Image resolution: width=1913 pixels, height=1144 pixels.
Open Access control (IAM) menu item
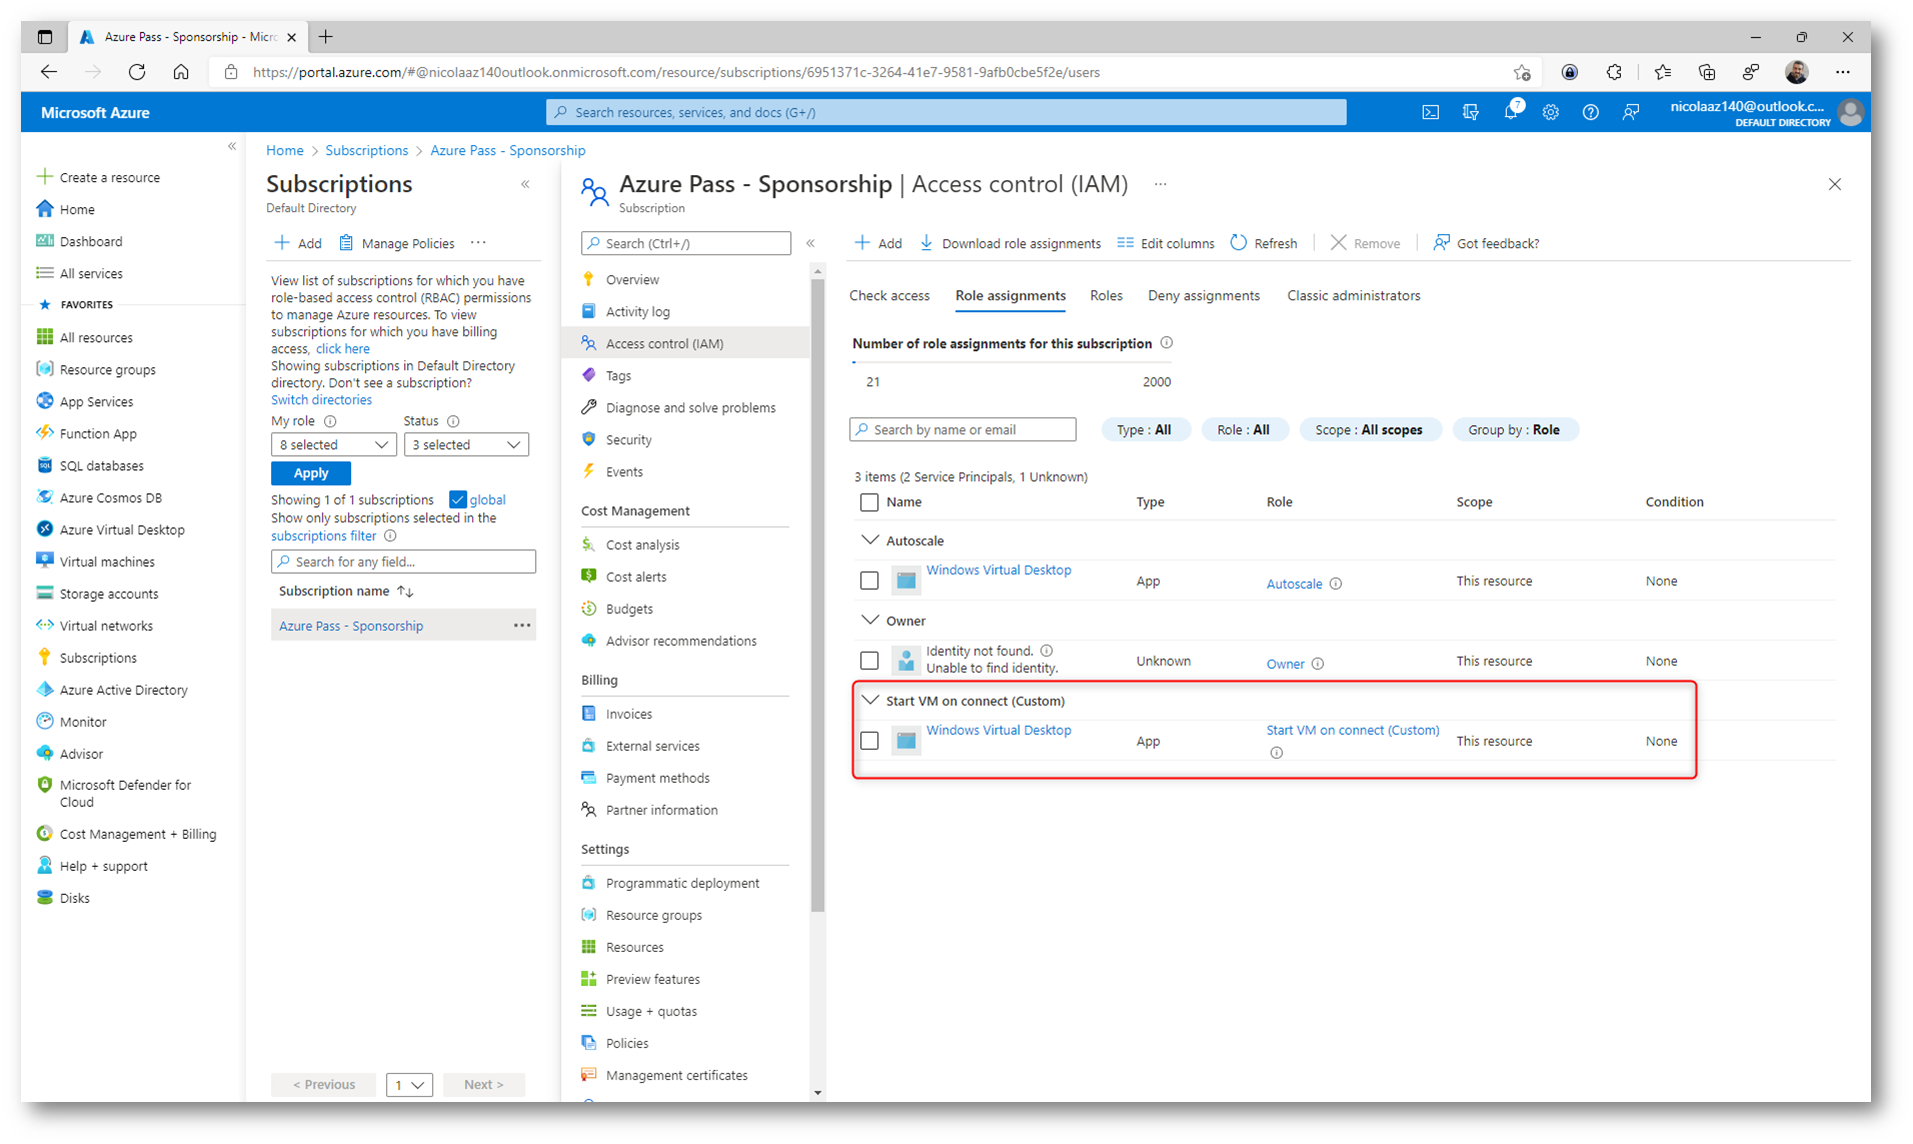pyautogui.click(x=686, y=343)
